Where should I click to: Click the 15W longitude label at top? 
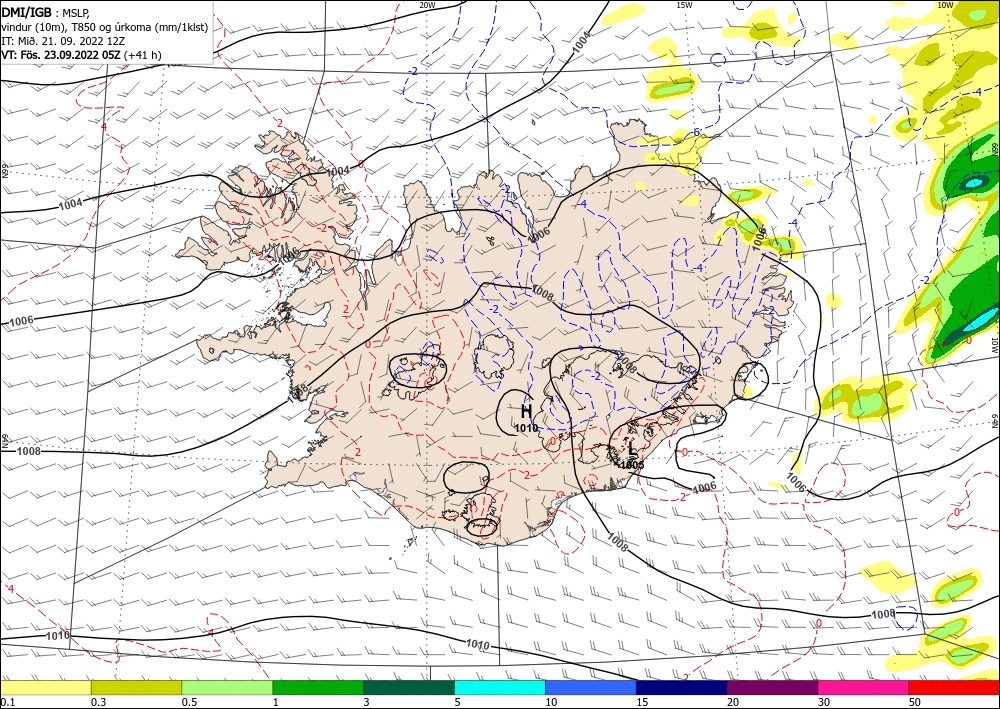click(684, 5)
